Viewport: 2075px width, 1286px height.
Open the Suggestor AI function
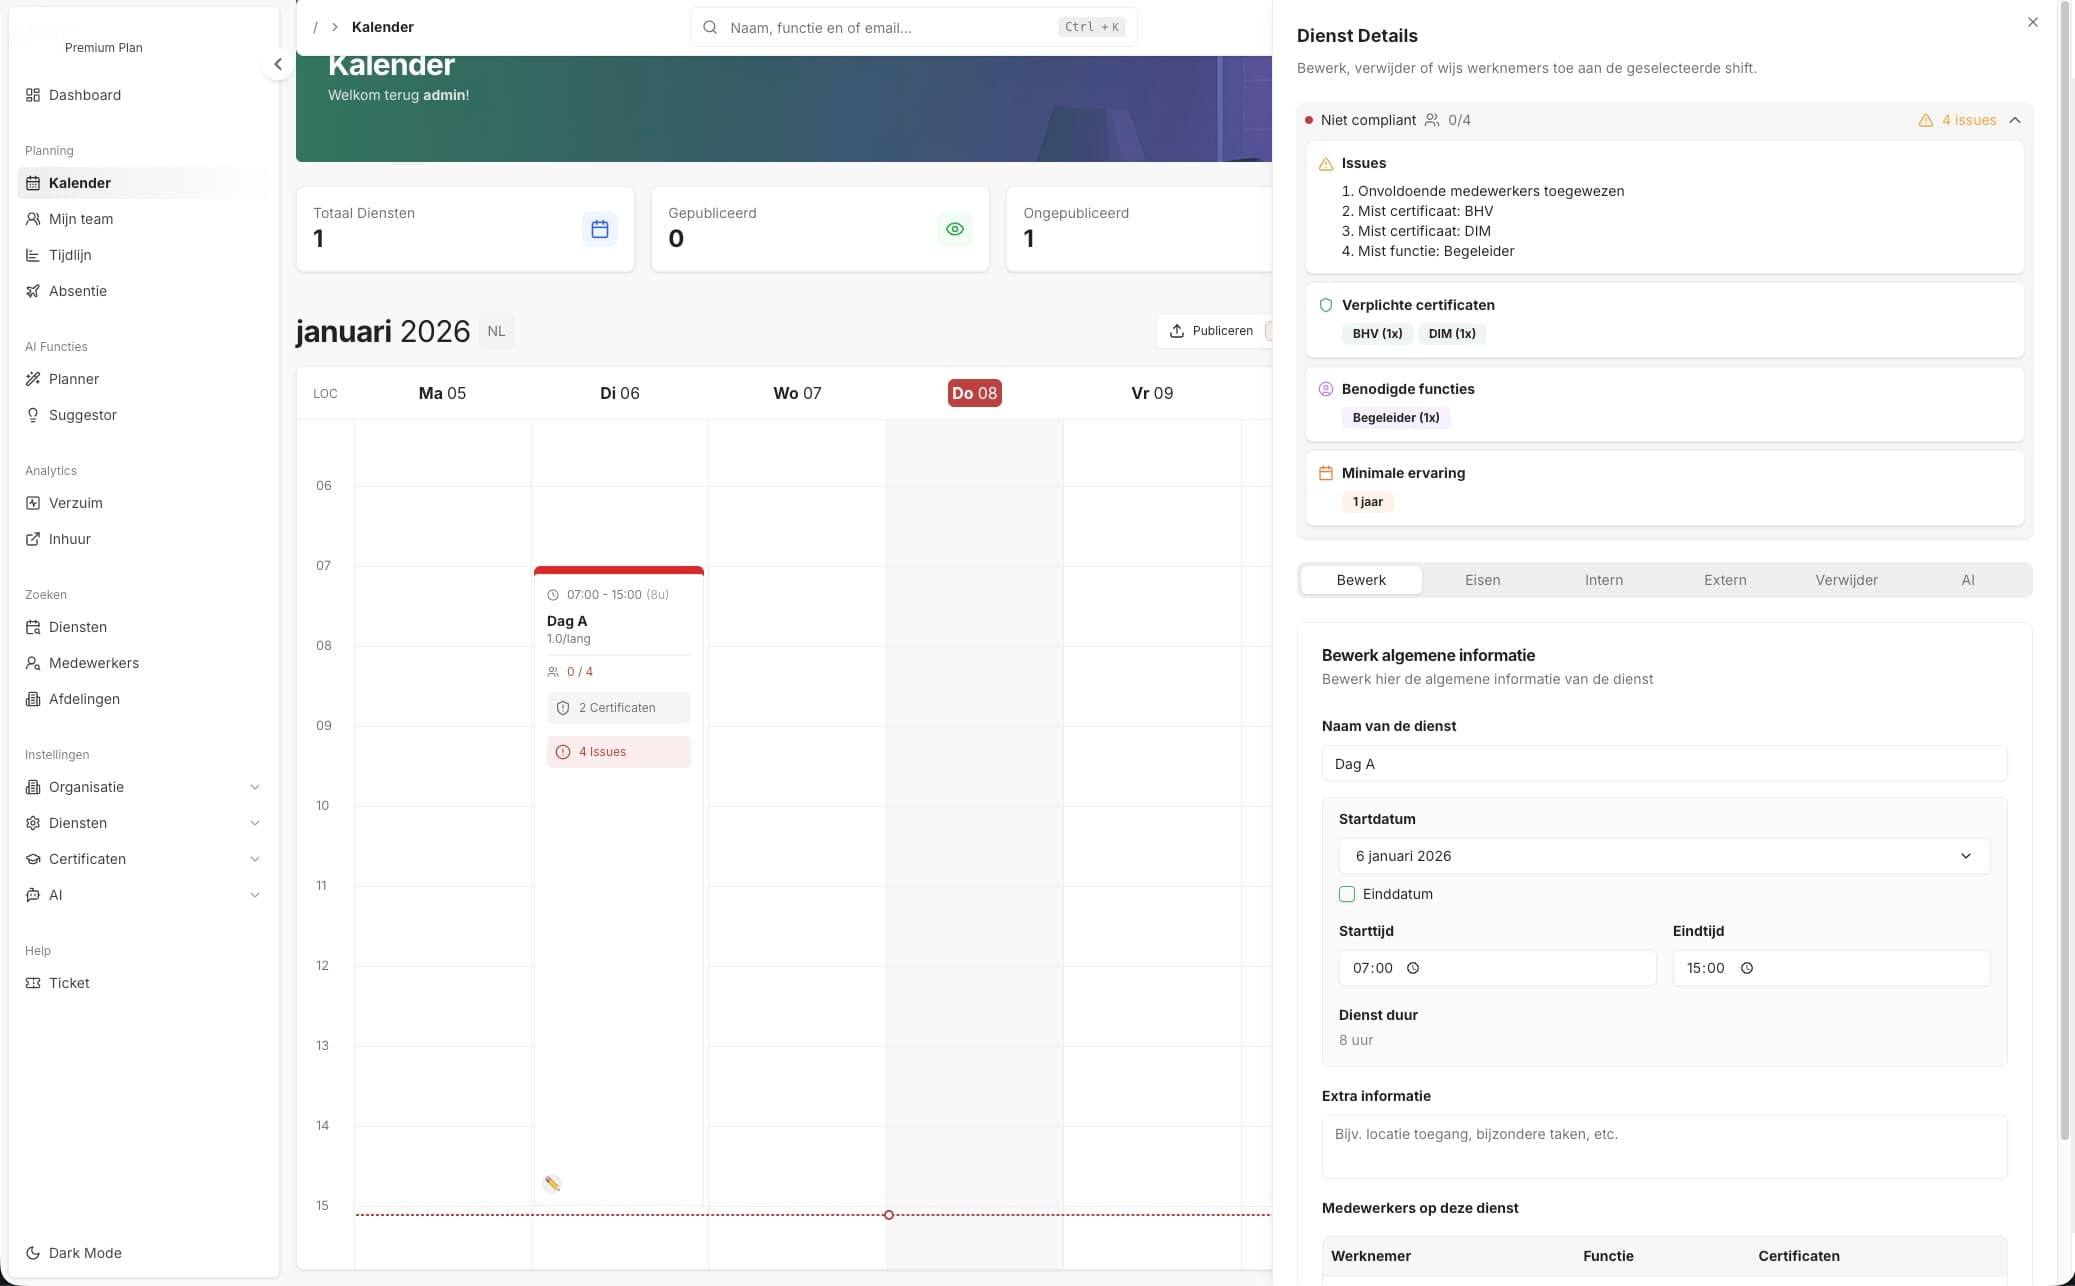pyautogui.click(x=83, y=415)
